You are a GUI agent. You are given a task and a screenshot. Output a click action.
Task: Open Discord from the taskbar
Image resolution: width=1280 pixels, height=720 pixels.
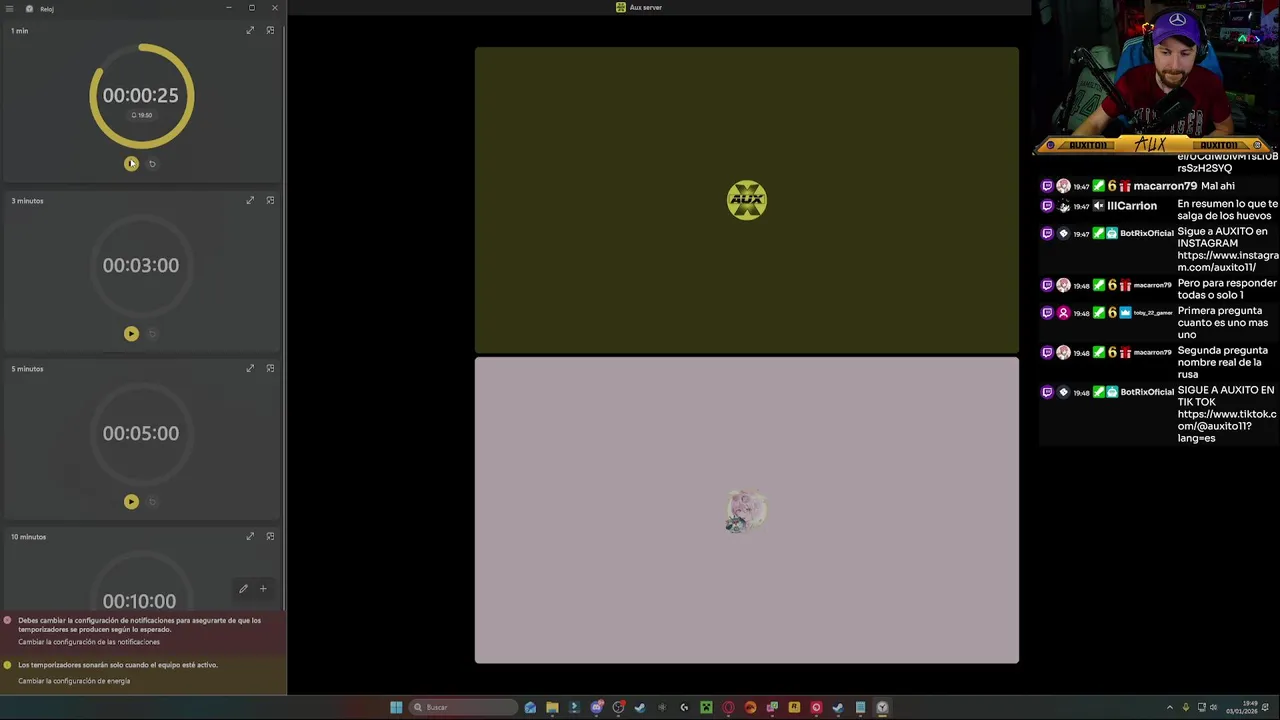(597, 707)
